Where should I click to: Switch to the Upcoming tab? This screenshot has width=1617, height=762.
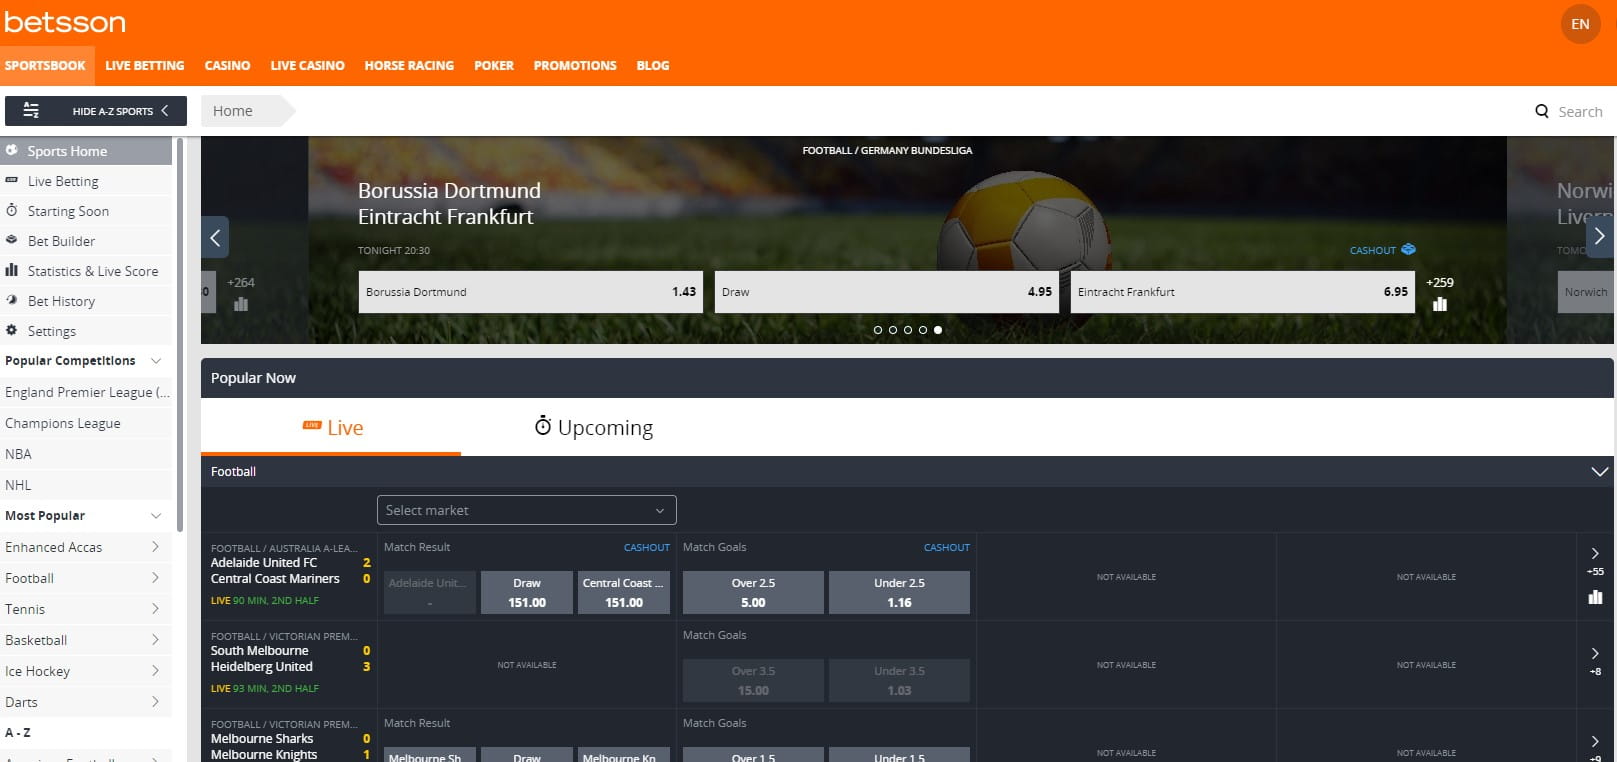click(x=594, y=427)
